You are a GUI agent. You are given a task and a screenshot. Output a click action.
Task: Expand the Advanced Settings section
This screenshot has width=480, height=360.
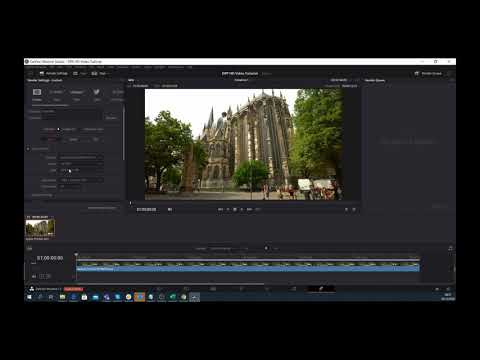(x=42, y=195)
